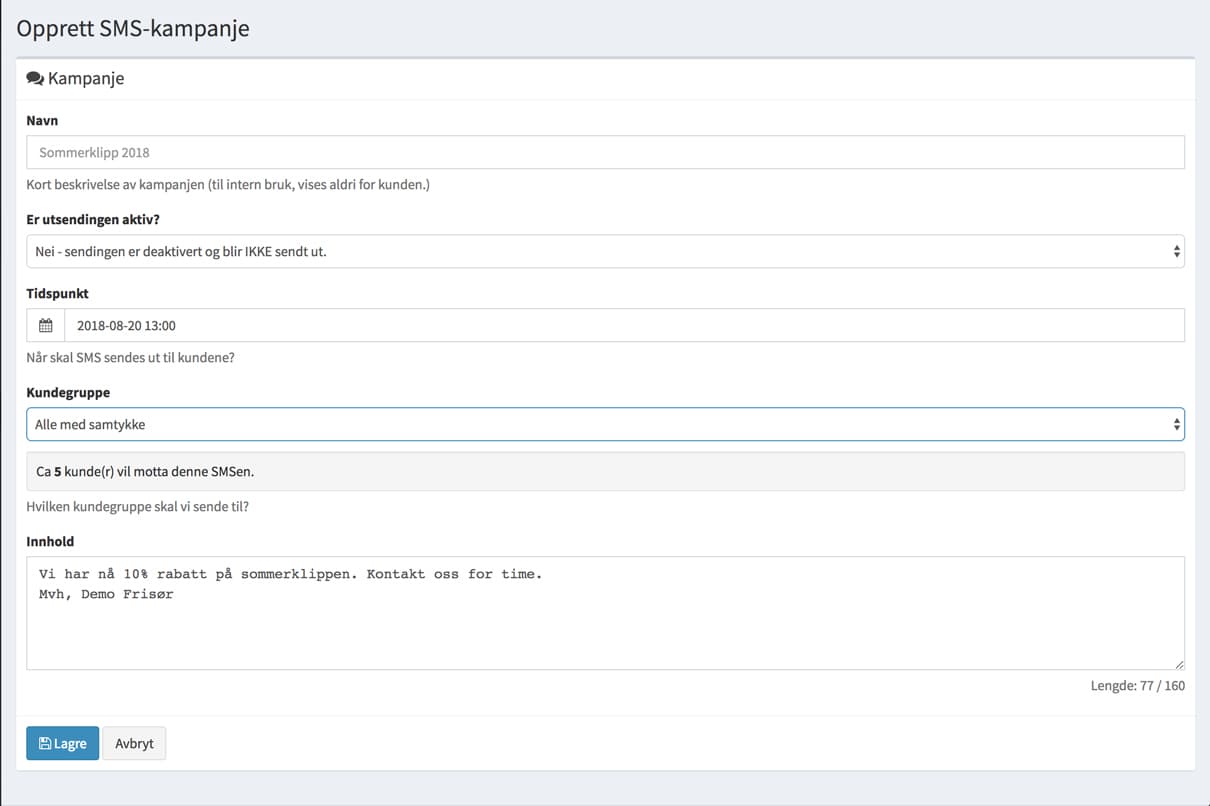The height and width of the screenshot is (806, 1210).
Task: Open the Kundegruppe dropdown showing 'Alle med samtykke'
Action: pos(605,424)
